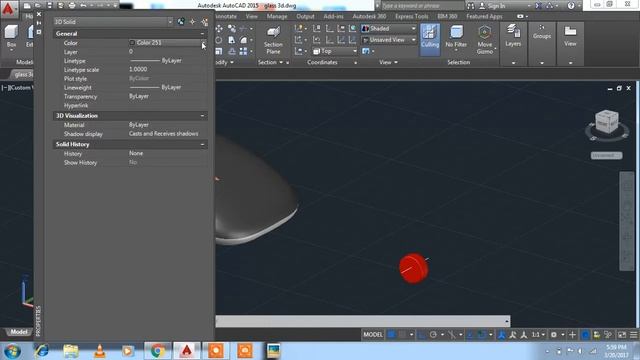640x360 pixels.
Task: Open the Shaded visual style dropdown
Action: click(x=389, y=29)
